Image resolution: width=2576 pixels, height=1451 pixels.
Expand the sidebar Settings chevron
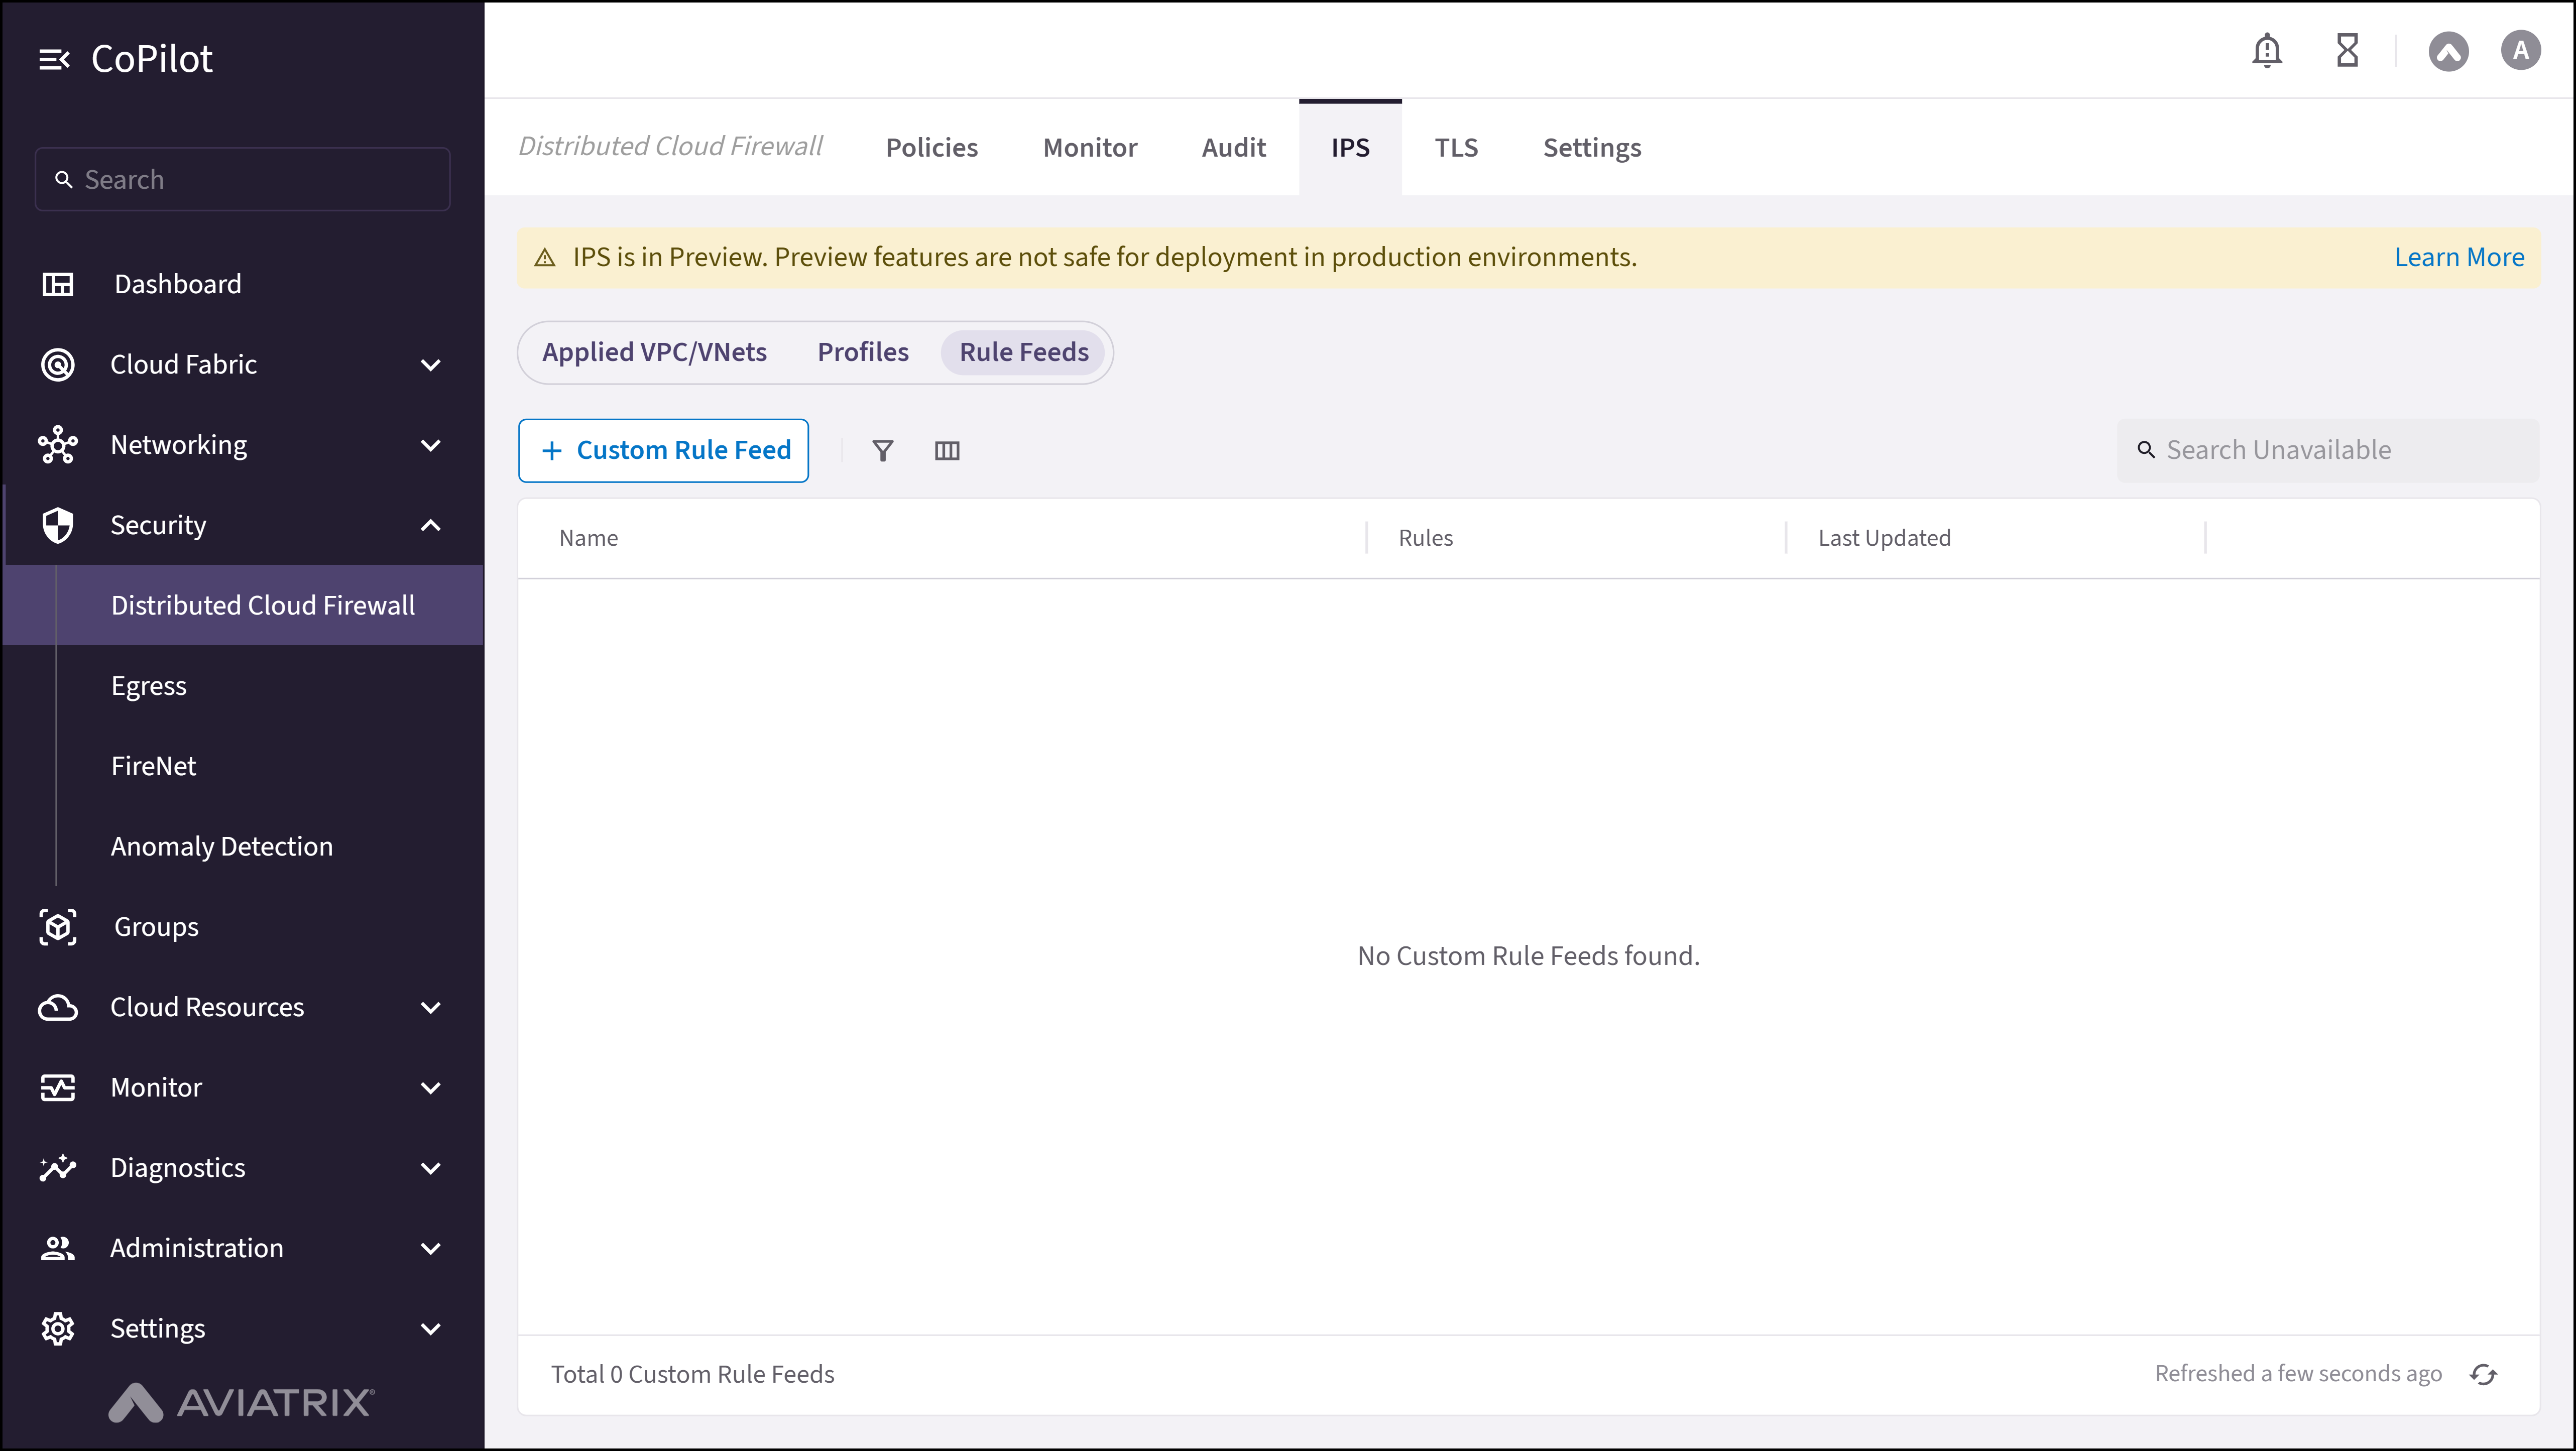pyautogui.click(x=431, y=1329)
